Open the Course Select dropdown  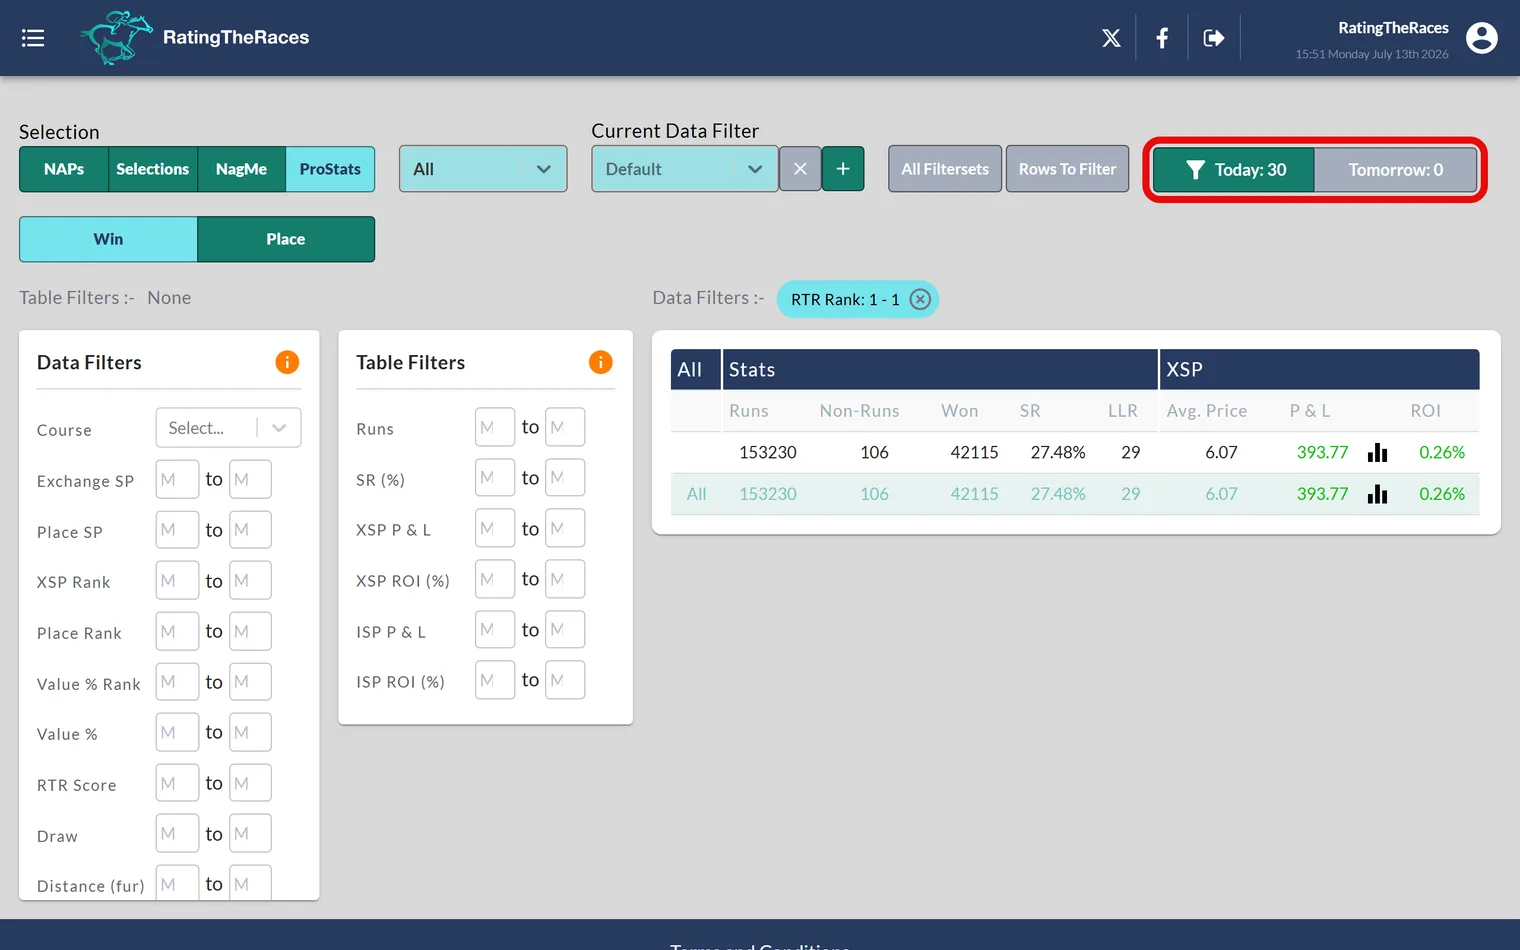click(228, 428)
